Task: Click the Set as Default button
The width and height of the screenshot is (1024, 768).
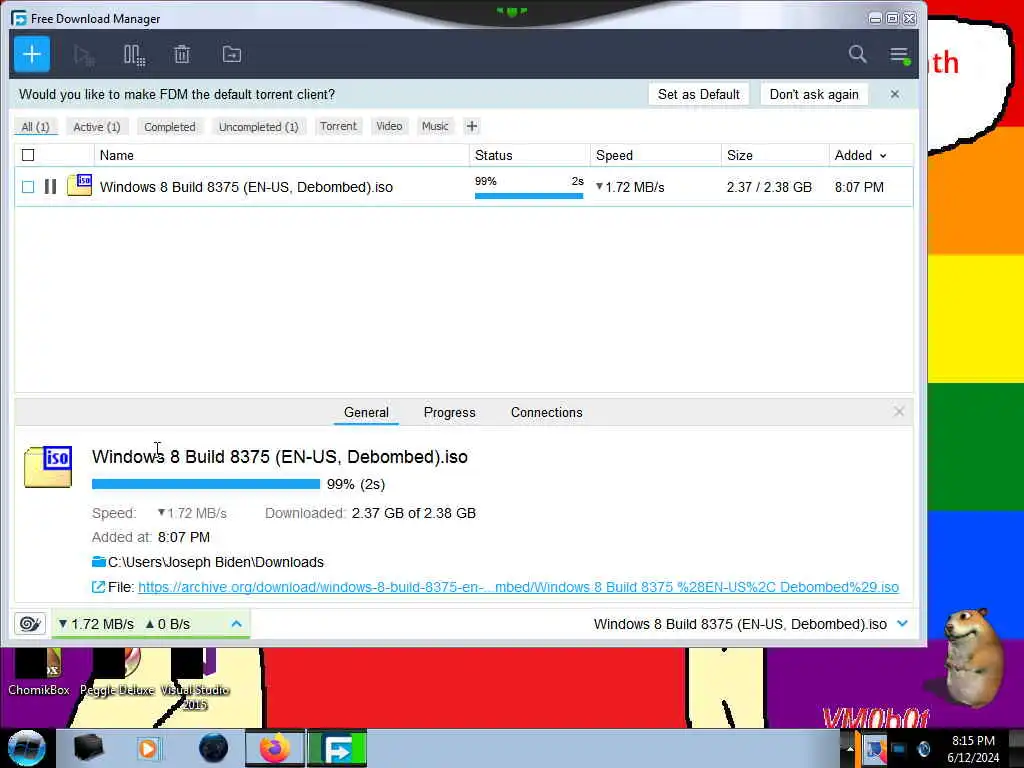Action: click(x=699, y=94)
